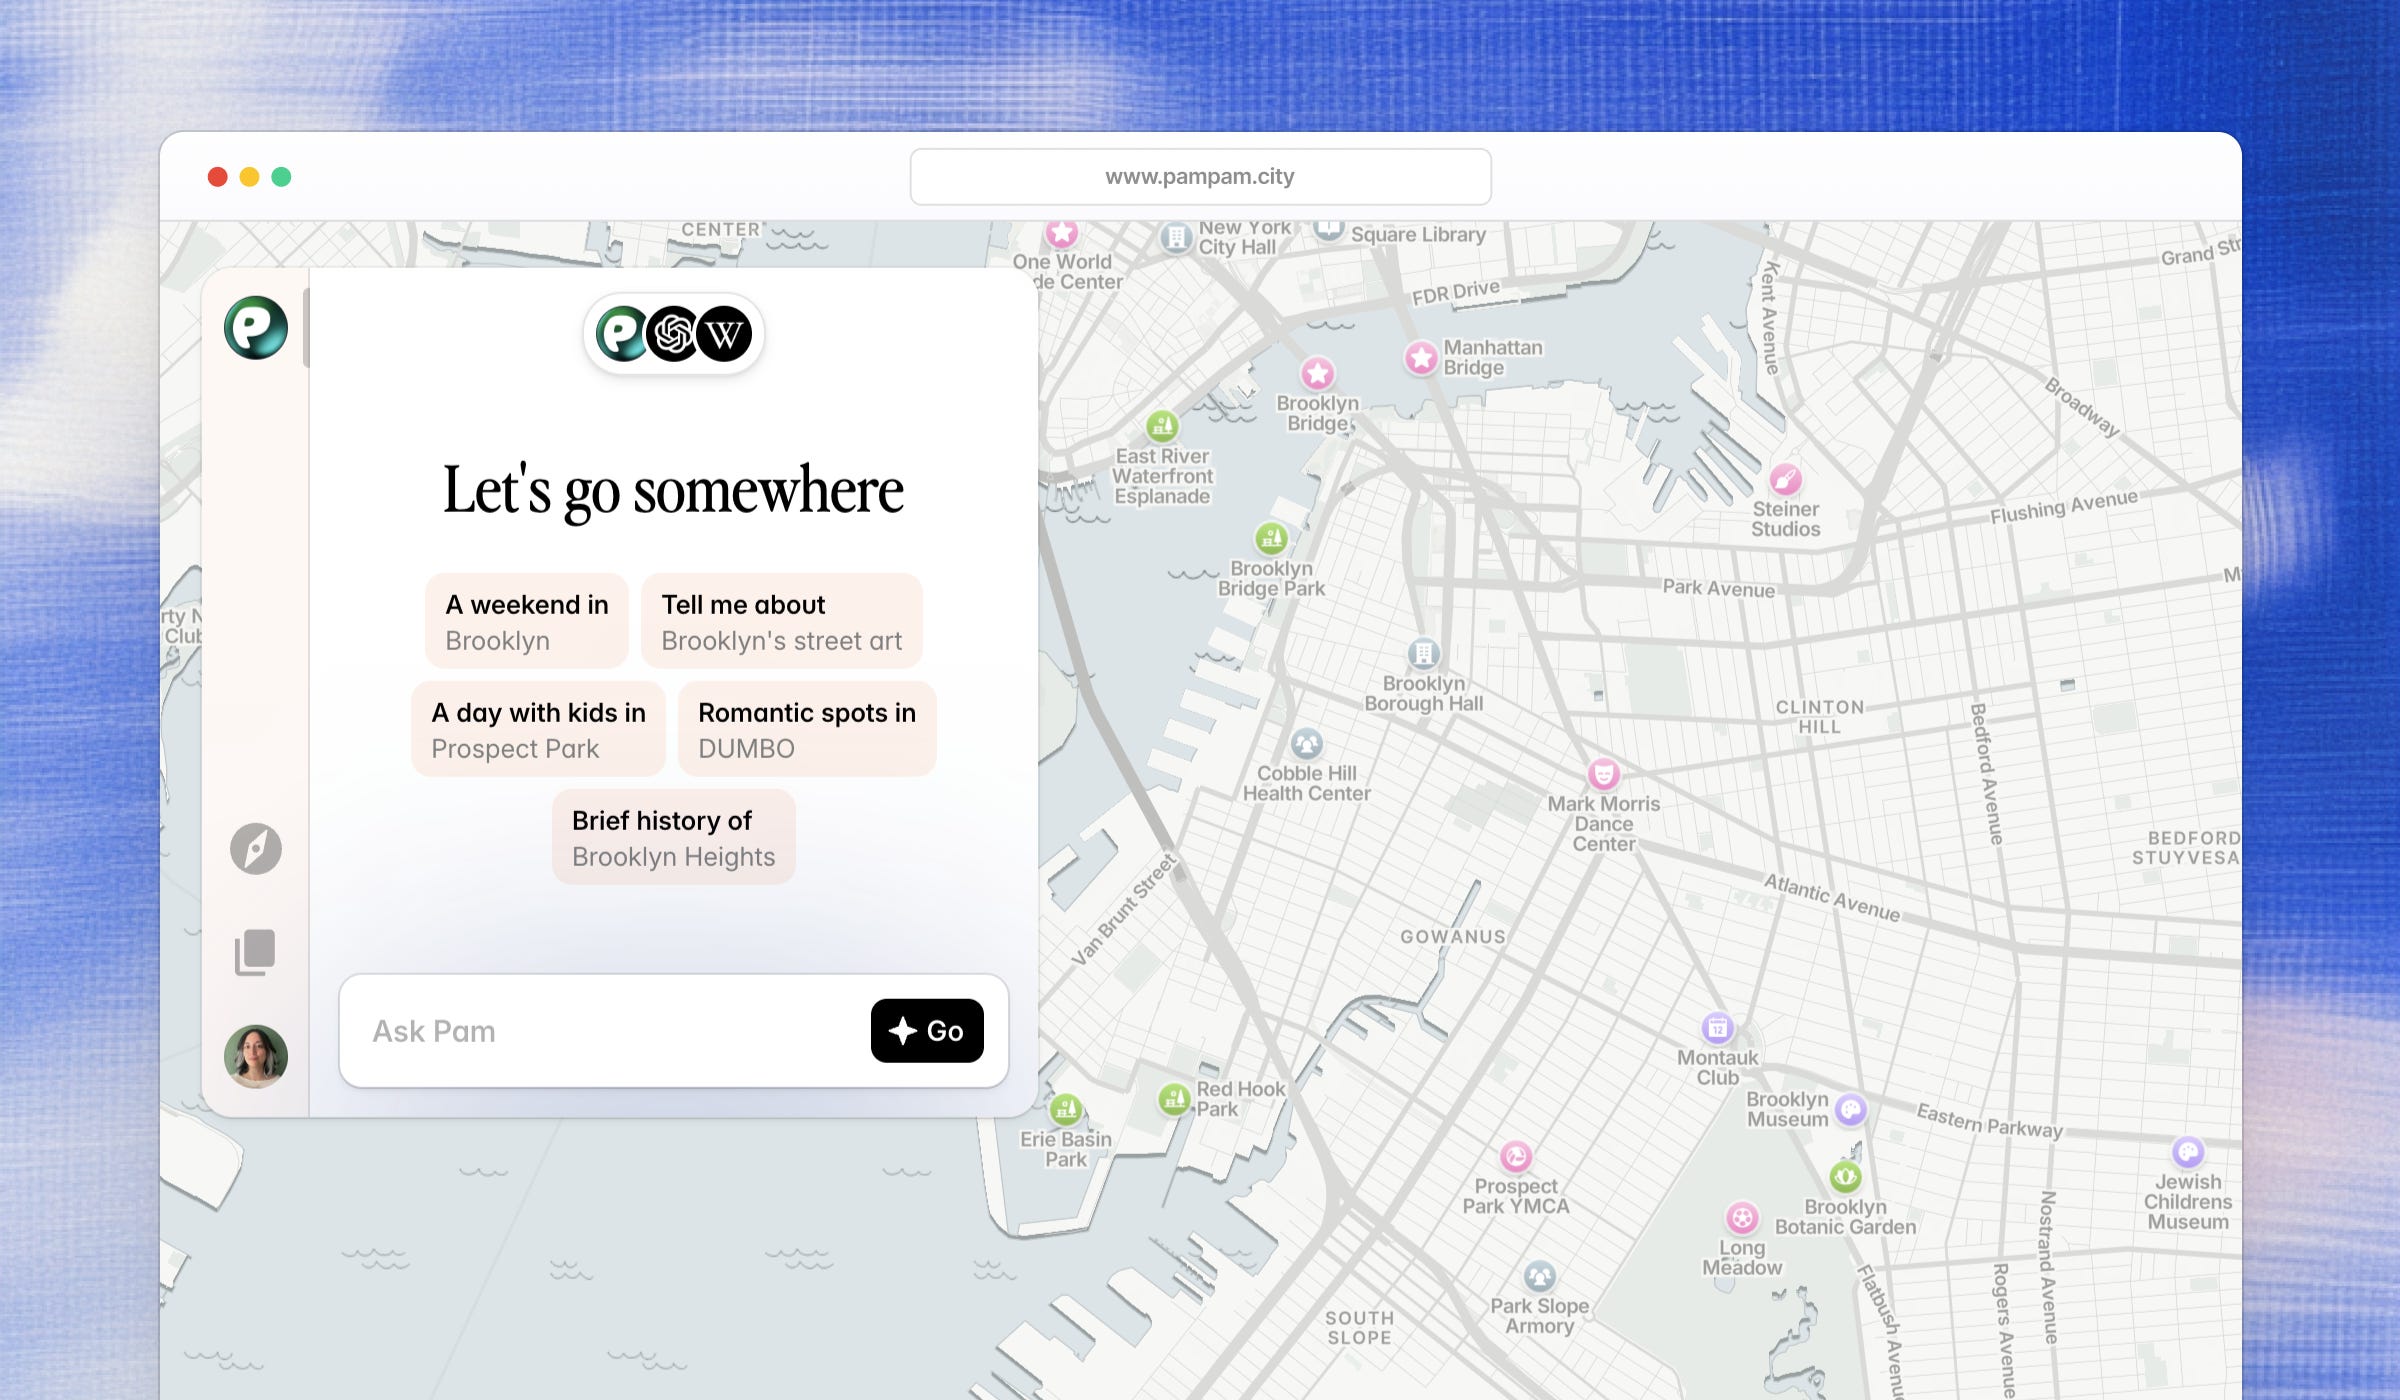Click the Red Hook Park pin
Screen dimensions: 2400x1400
click(x=1175, y=1100)
